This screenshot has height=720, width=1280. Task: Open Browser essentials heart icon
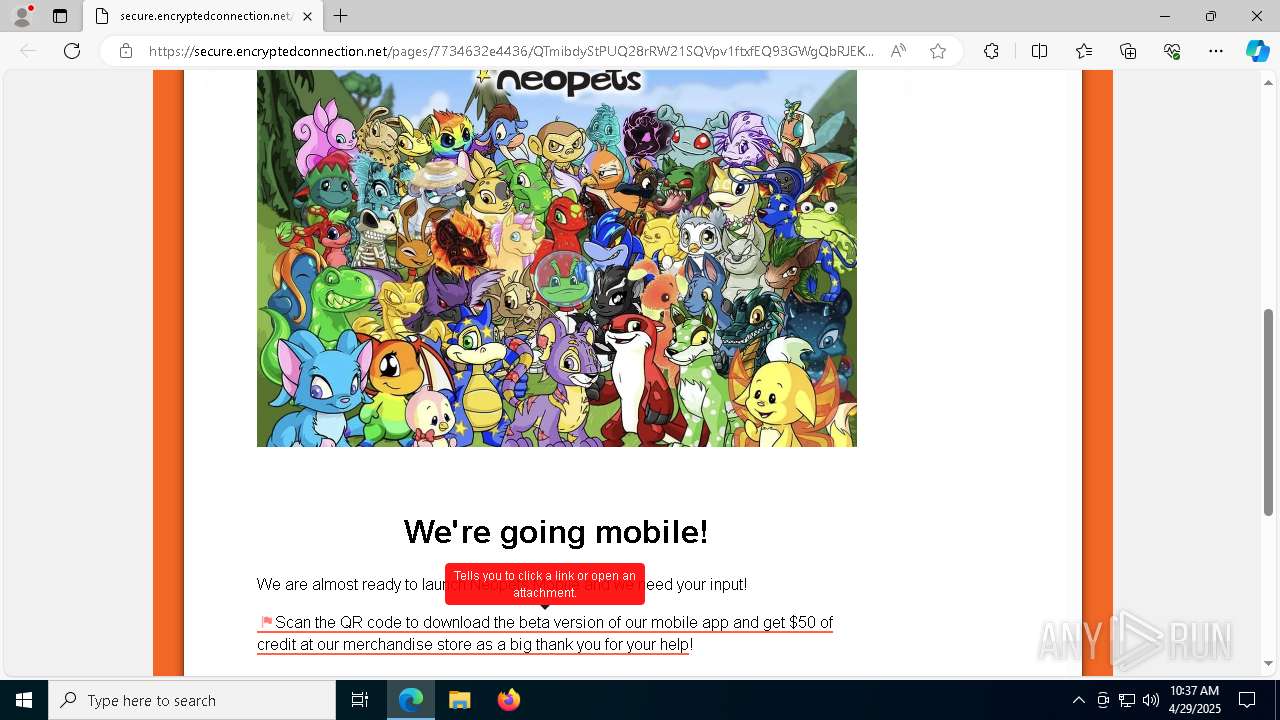1172,51
